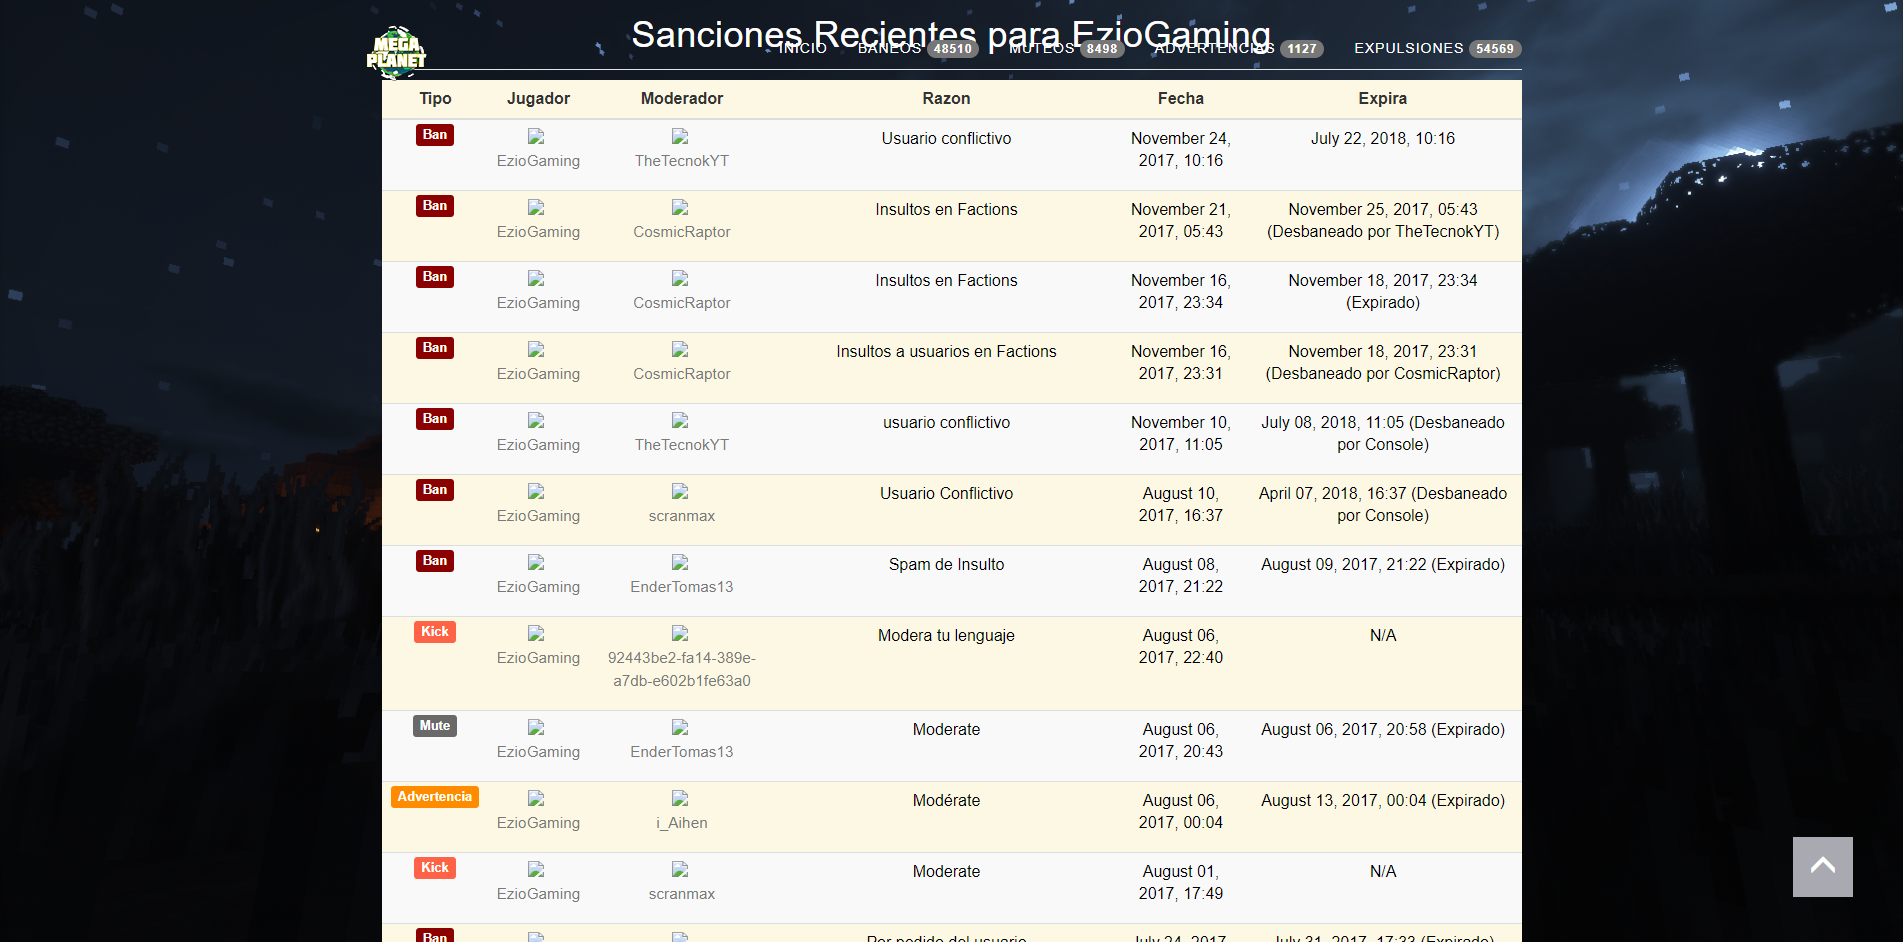Click i_Aihen's avatar icon
The image size is (1903, 942).
click(x=680, y=798)
